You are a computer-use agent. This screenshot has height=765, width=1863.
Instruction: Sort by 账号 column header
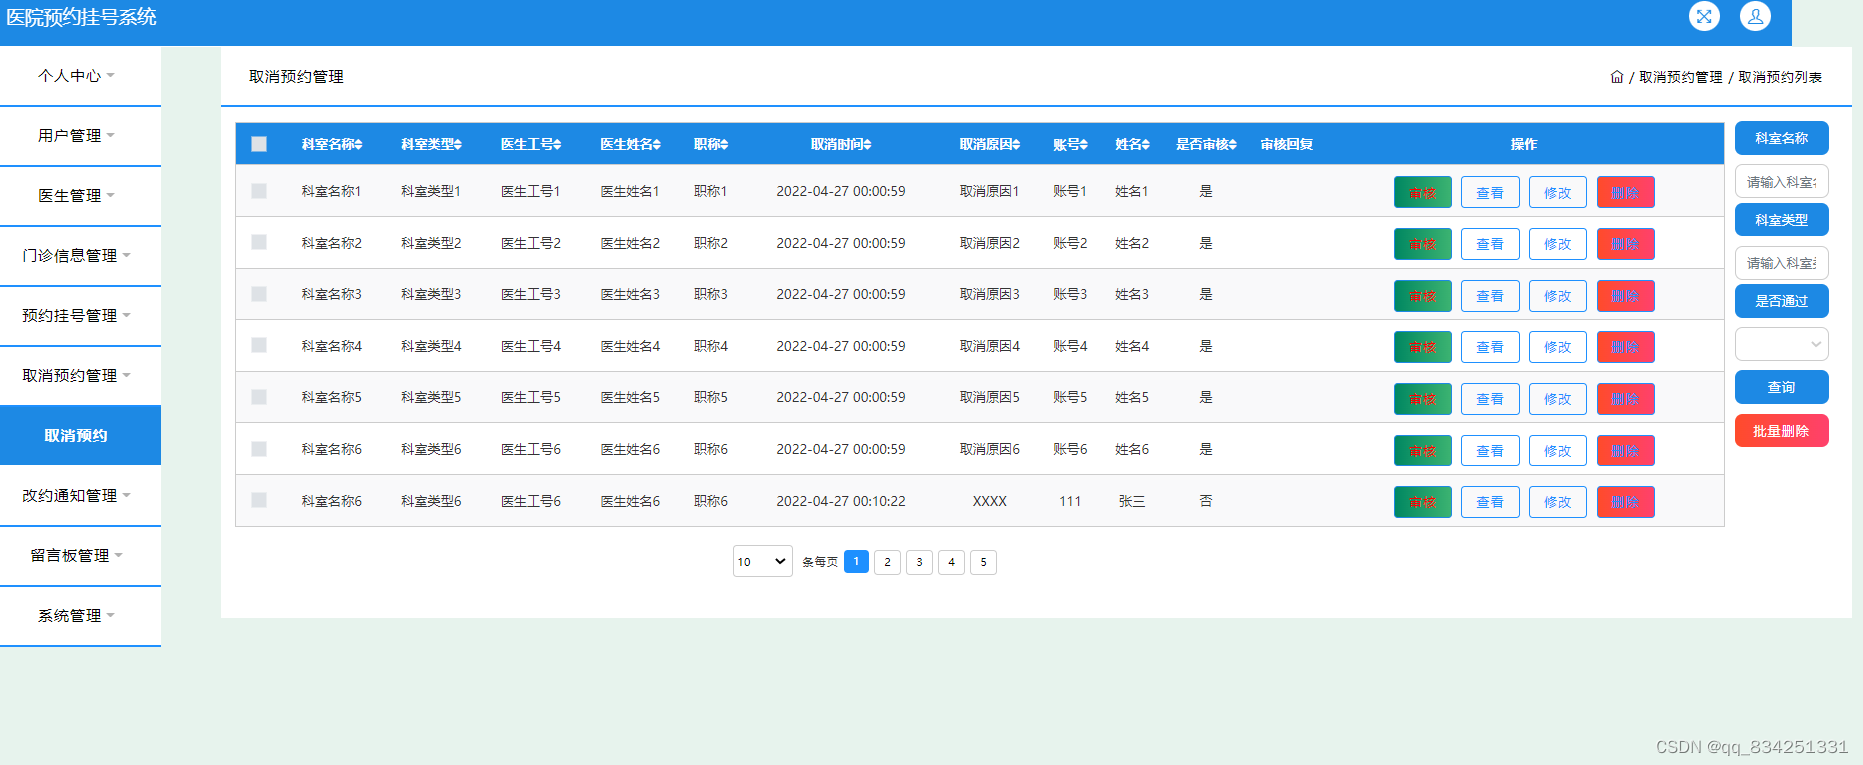[x=1070, y=144]
